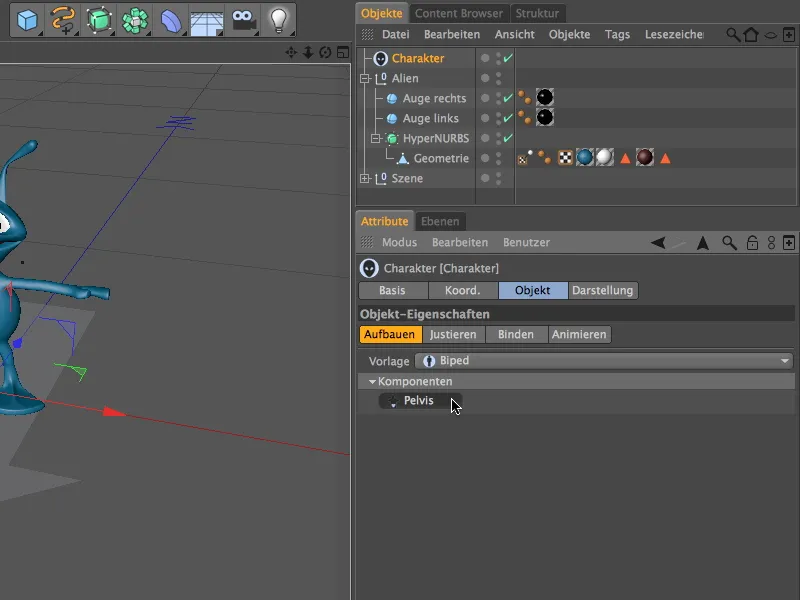Screen dimensions: 800x600
Task: Switch to Content Browser tab
Action: coord(459,13)
